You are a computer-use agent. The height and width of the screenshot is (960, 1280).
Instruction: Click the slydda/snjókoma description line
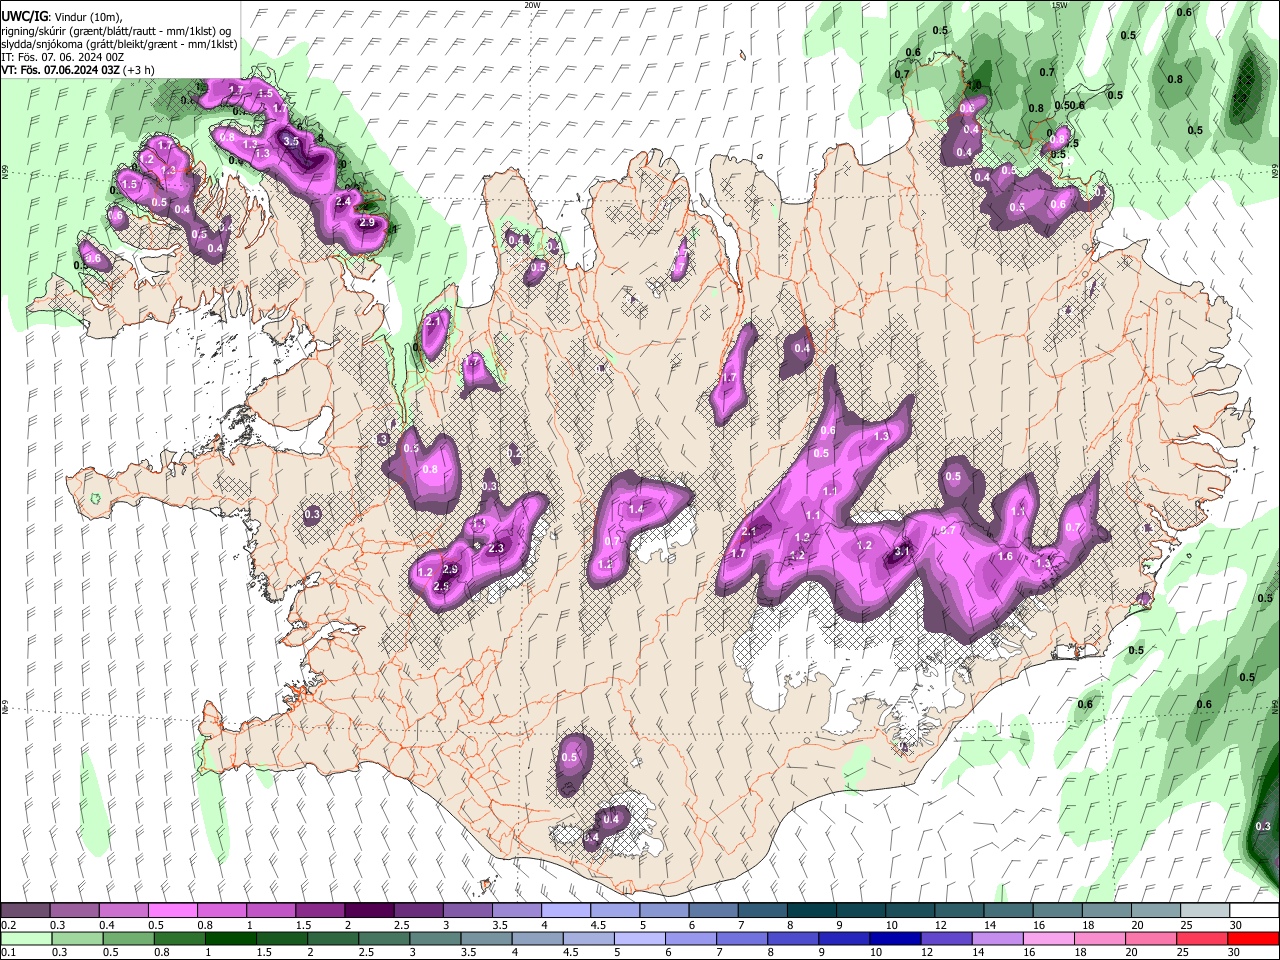tap(119, 43)
